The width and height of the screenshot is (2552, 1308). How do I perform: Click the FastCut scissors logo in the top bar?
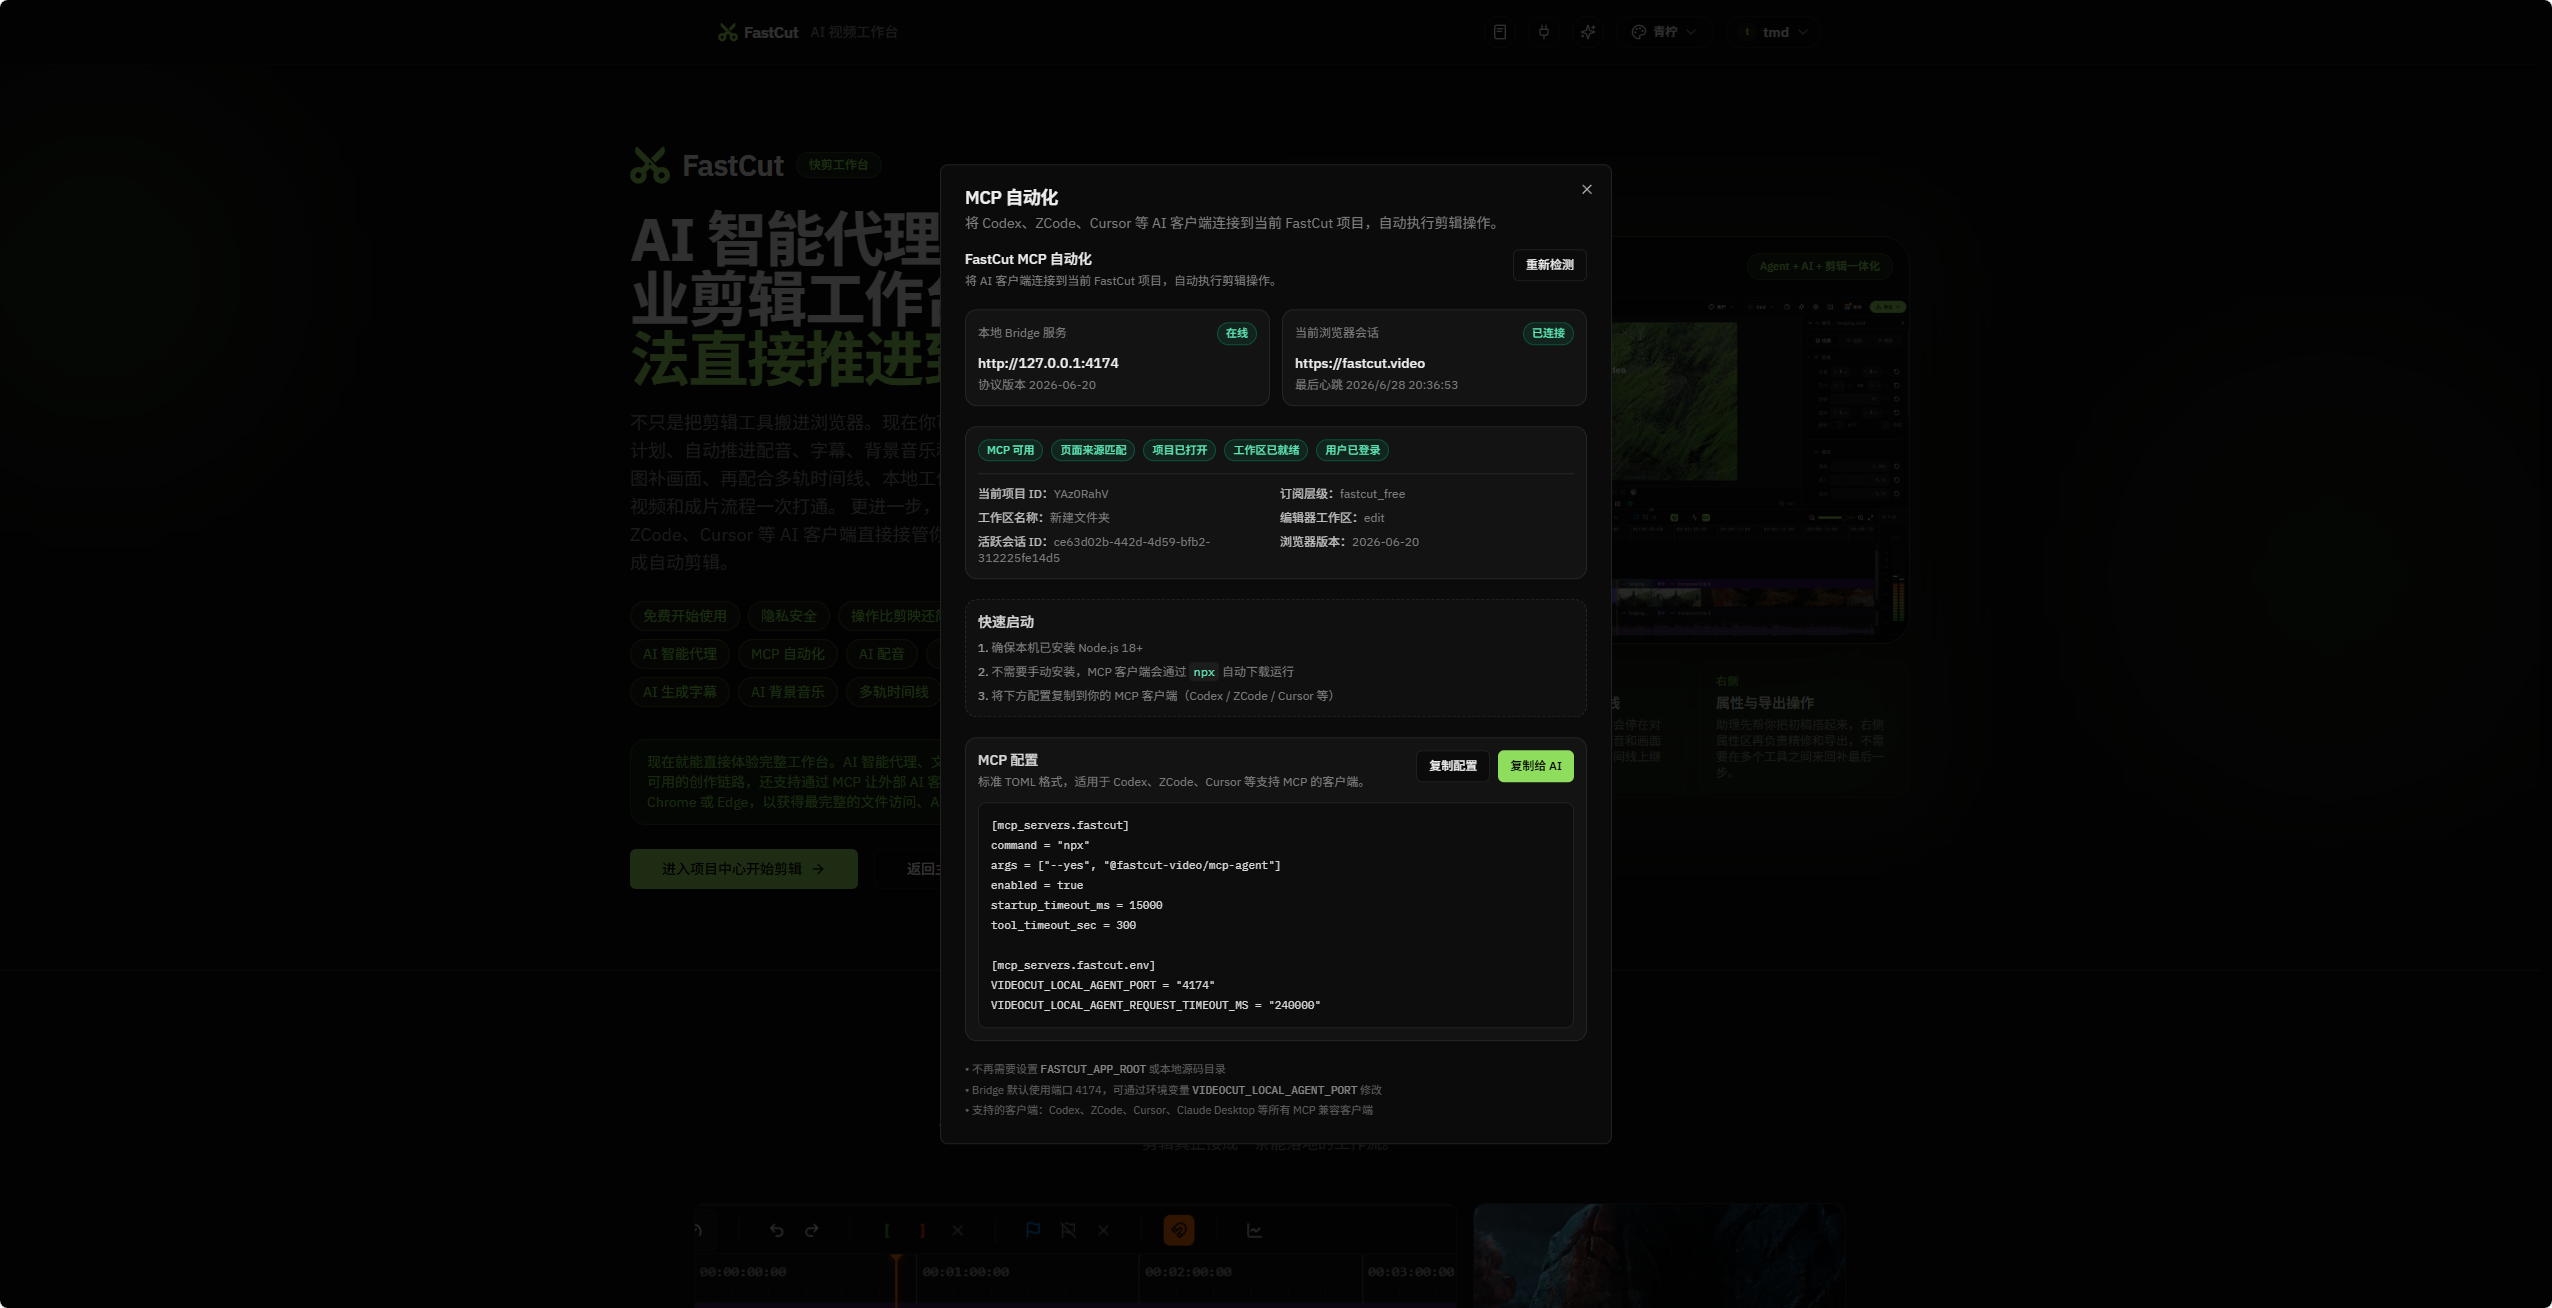(x=728, y=33)
